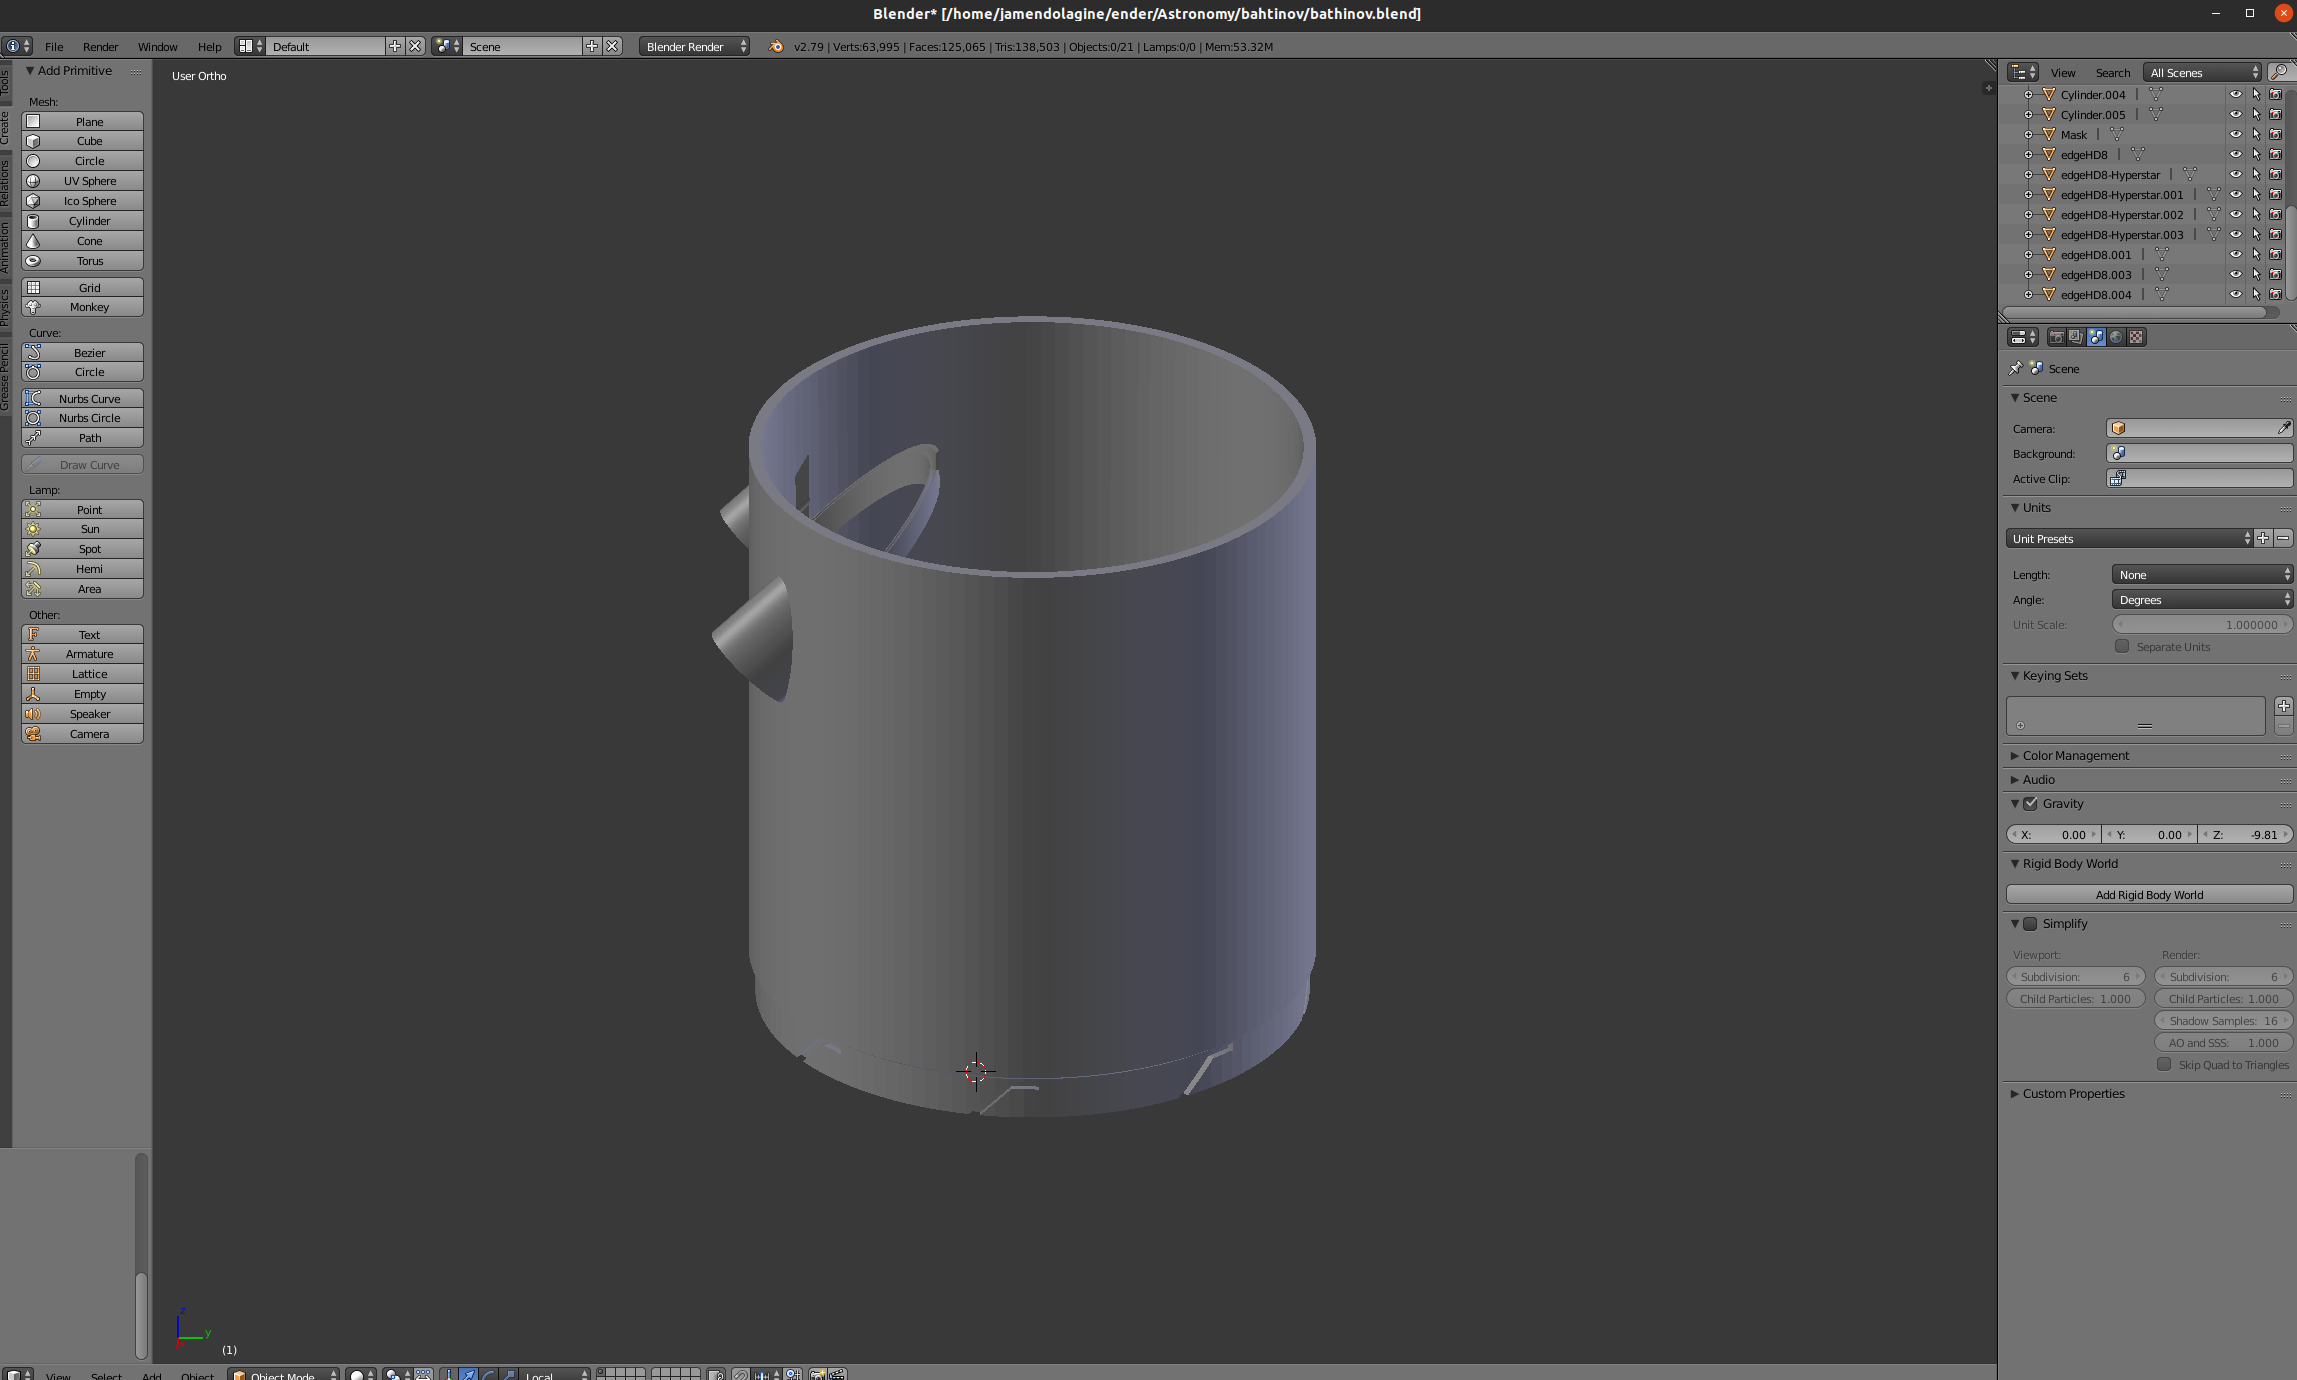The width and height of the screenshot is (2297, 1380).
Task: Open the Blender Render engine dropdown
Action: (694, 46)
